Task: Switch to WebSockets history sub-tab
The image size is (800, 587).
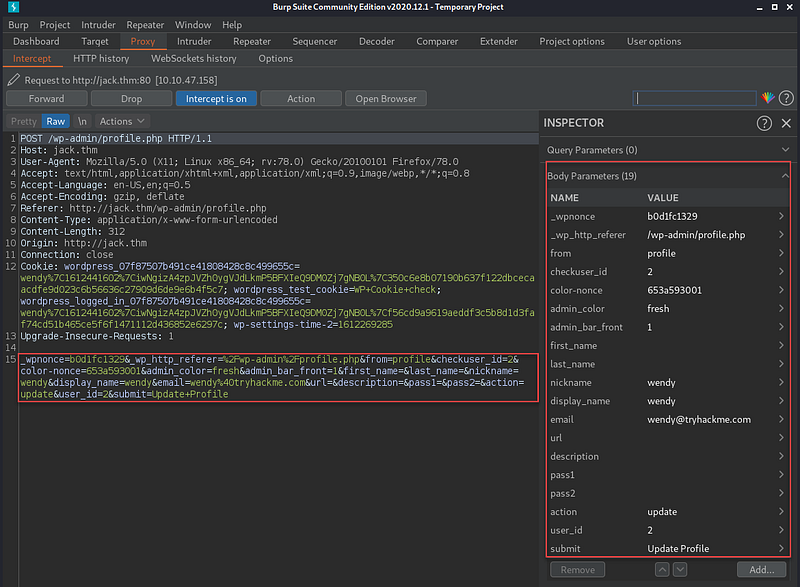Action: click(194, 59)
